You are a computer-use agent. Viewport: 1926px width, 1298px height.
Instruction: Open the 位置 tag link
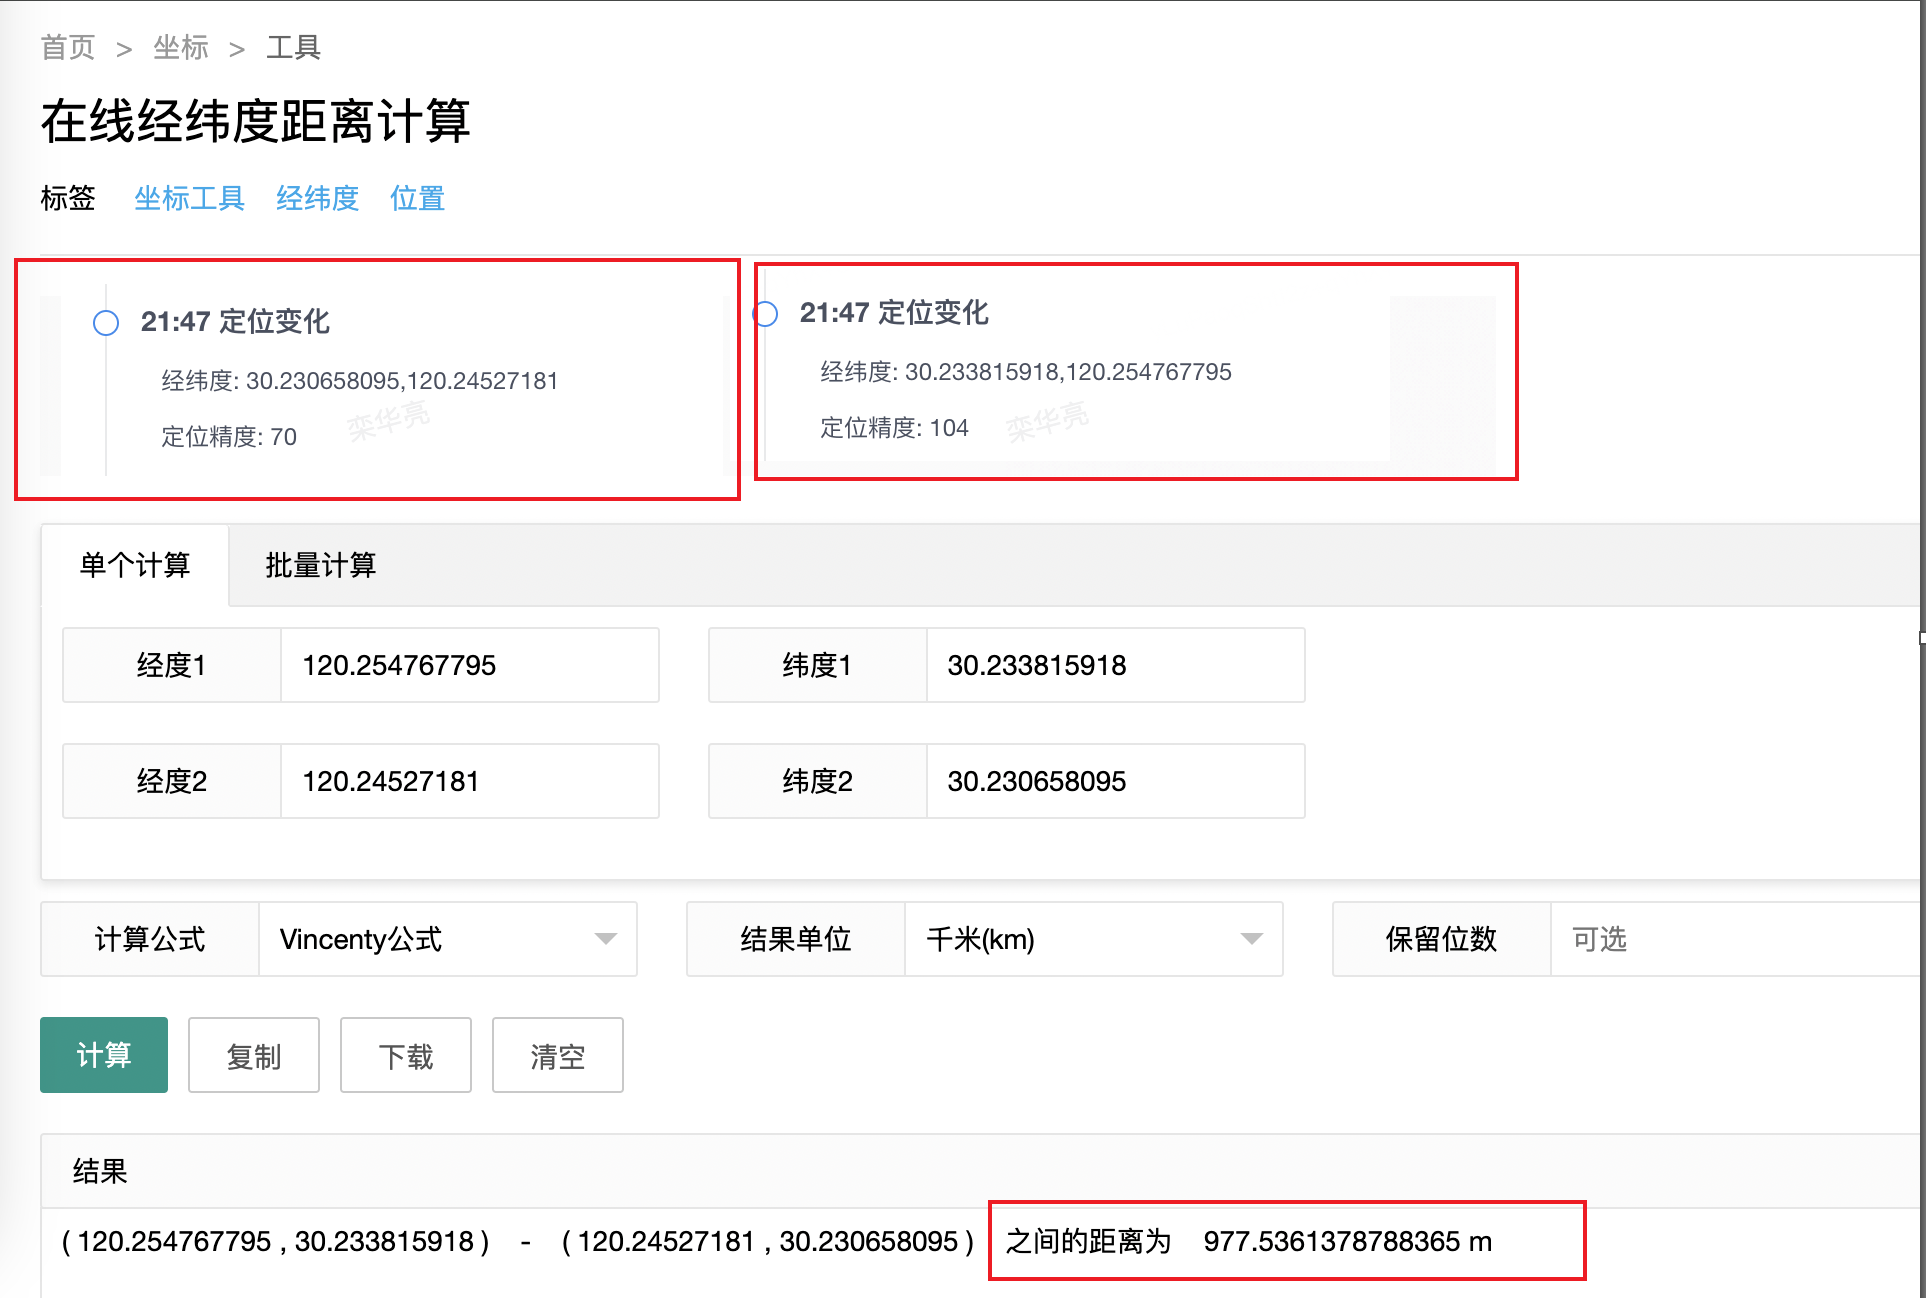(x=417, y=198)
